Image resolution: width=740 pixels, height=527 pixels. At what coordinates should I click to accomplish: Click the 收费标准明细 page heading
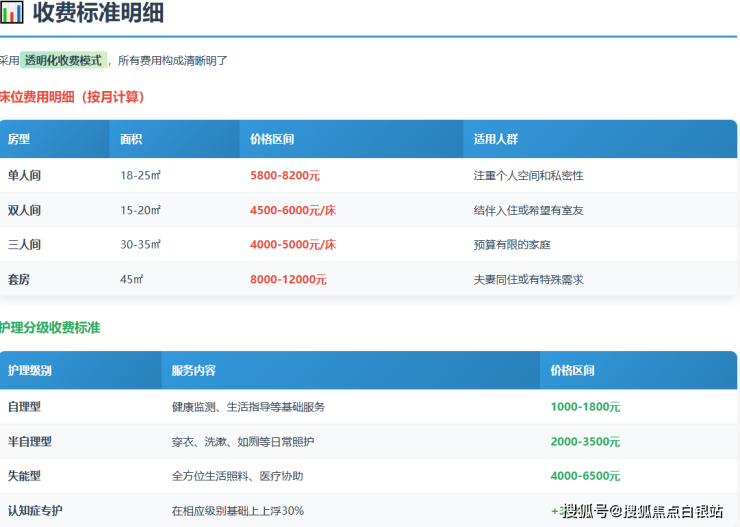click(98, 14)
